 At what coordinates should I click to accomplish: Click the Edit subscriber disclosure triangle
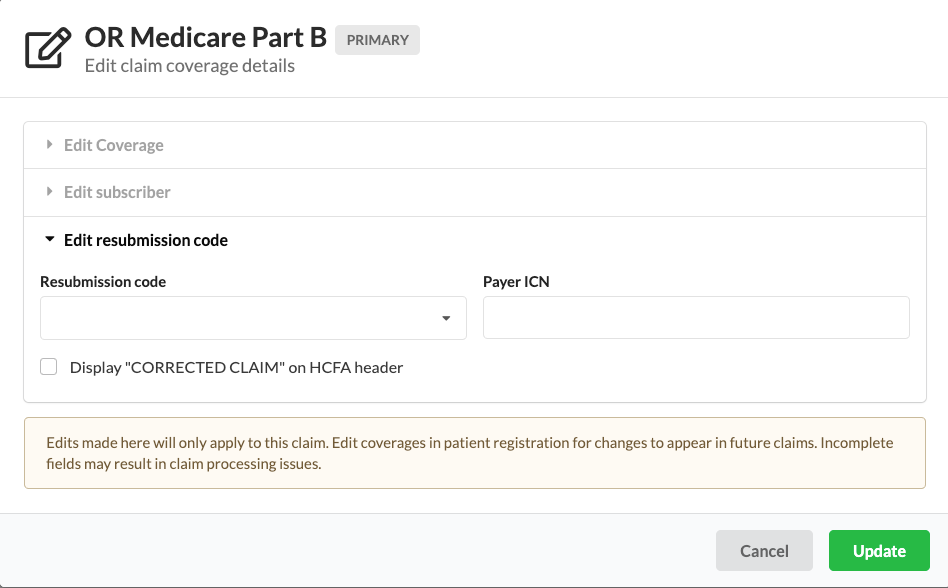click(49, 192)
